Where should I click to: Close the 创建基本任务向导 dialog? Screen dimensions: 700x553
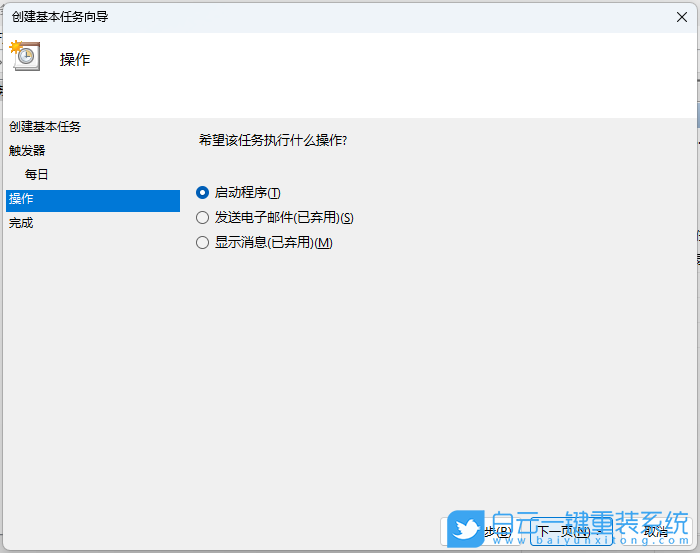point(681,17)
